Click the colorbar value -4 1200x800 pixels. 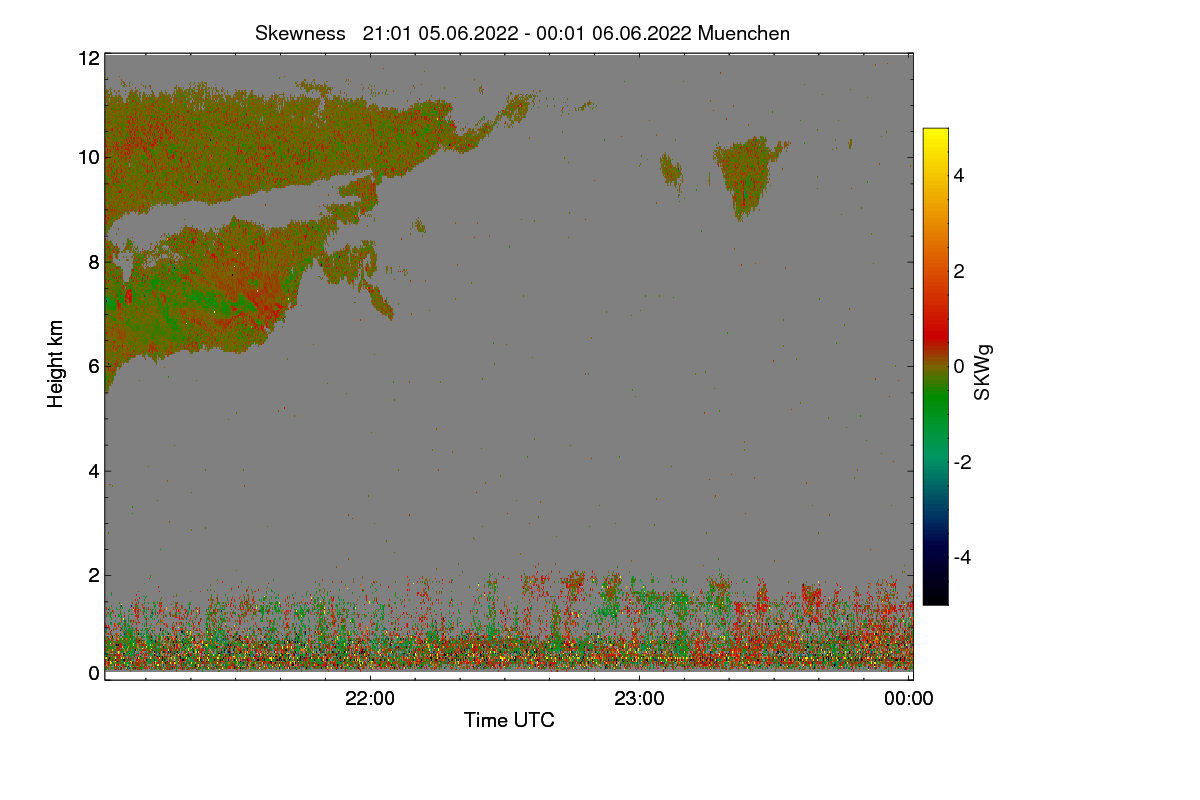(x=965, y=557)
